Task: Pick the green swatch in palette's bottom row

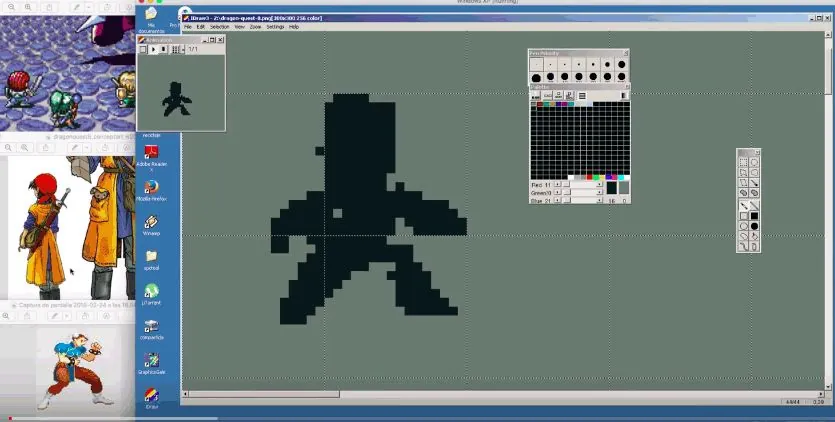Action: 596,177
